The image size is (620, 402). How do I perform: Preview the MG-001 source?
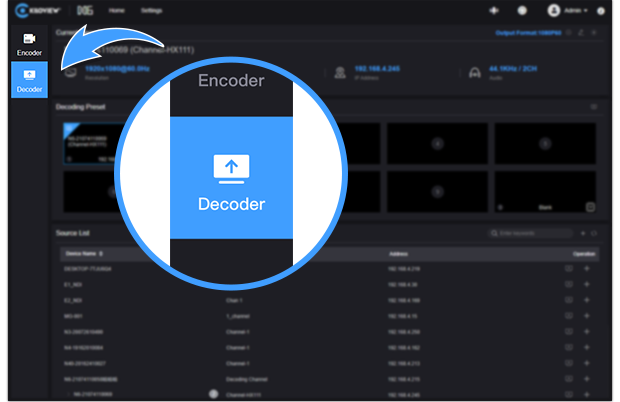[569, 316]
